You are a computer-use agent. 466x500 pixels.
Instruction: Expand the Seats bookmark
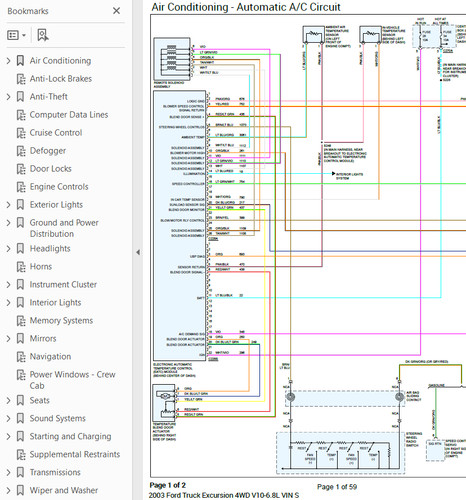point(9,400)
